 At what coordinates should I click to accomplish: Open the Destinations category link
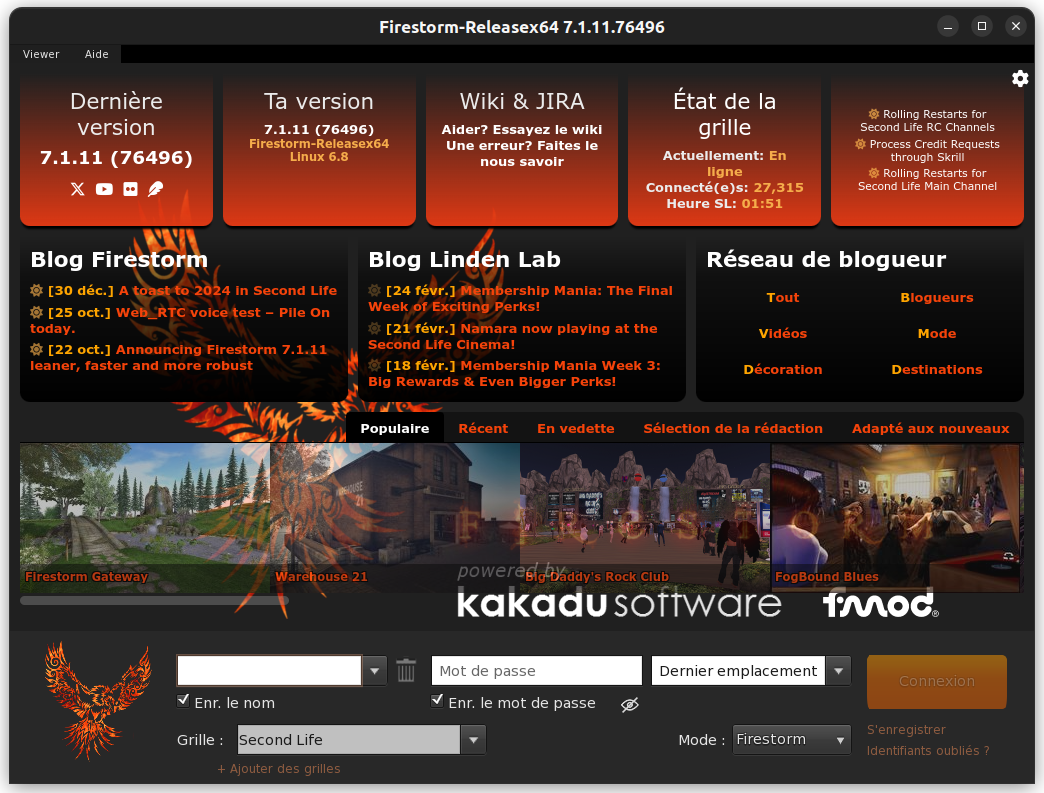coord(937,370)
